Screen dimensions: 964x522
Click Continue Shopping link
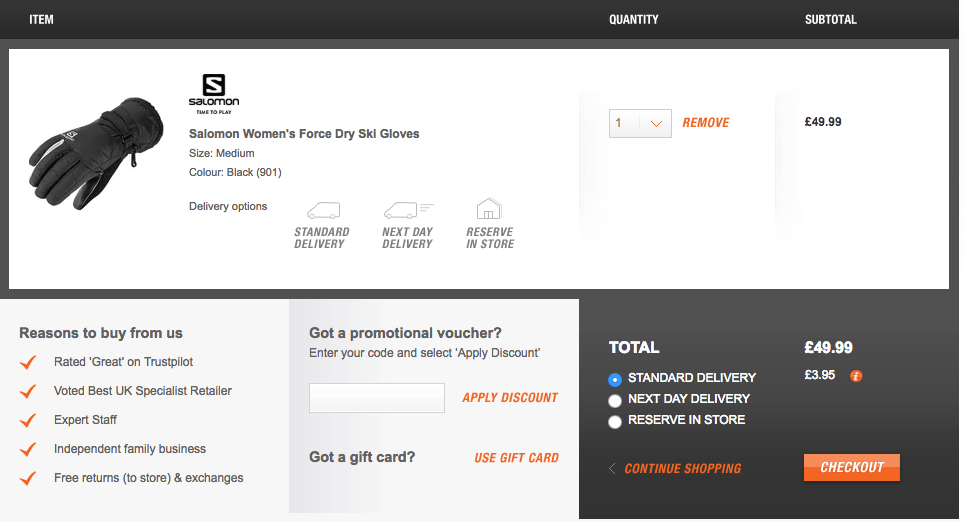tap(675, 469)
